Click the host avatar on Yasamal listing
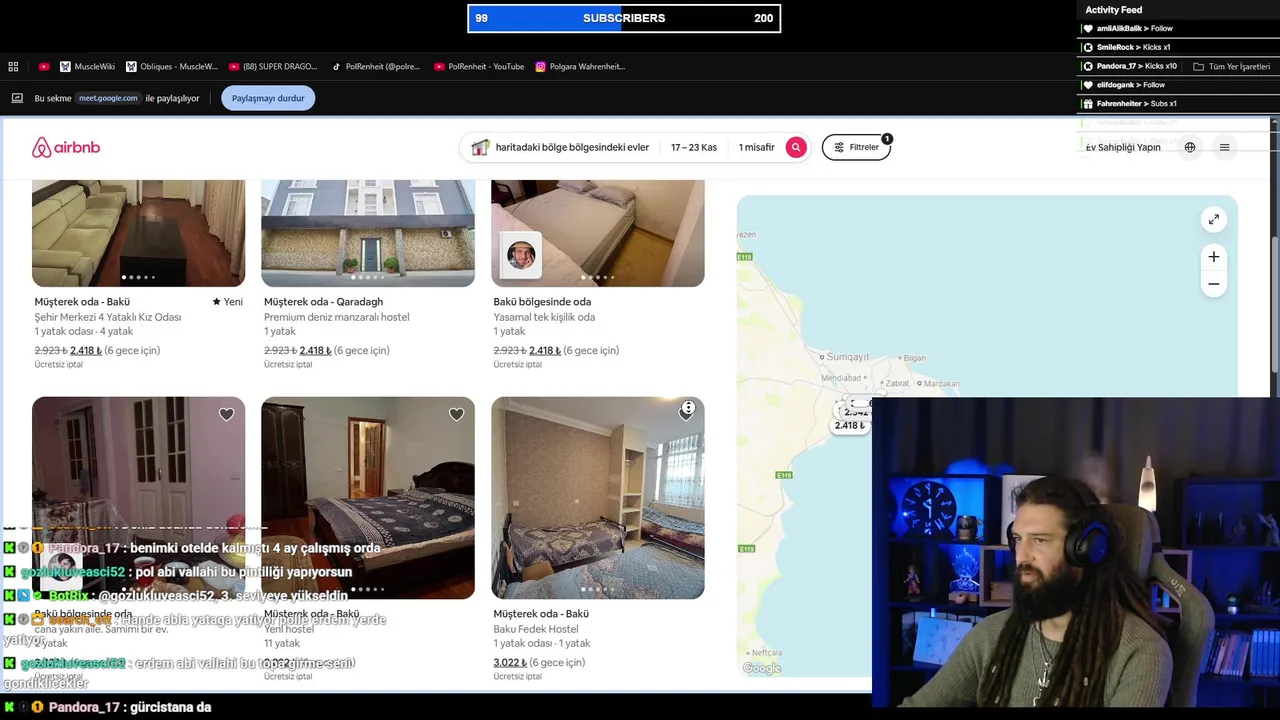1280x720 pixels. tap(521, 255)
